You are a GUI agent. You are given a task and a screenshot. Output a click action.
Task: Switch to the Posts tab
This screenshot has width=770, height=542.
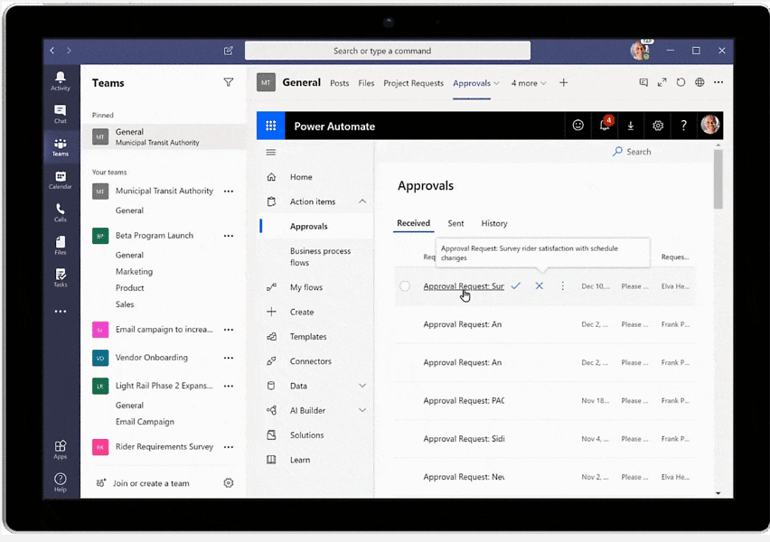(339, 83)
